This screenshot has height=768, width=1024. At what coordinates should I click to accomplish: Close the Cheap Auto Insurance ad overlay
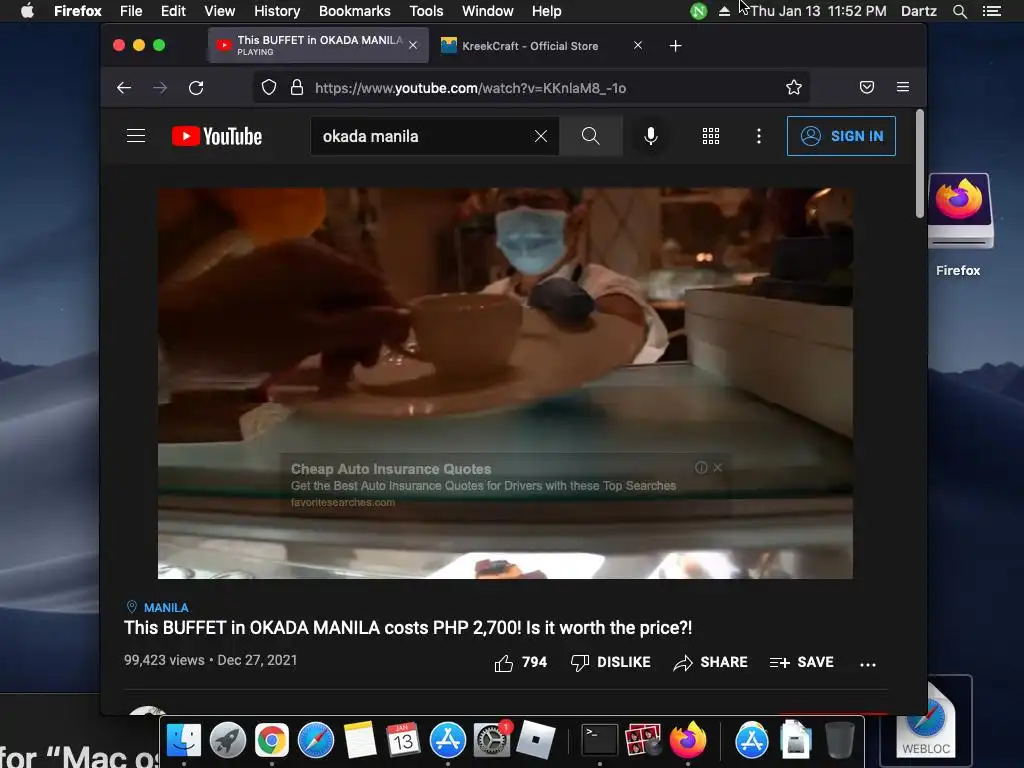pyautogui.click(x=718, y=468)
